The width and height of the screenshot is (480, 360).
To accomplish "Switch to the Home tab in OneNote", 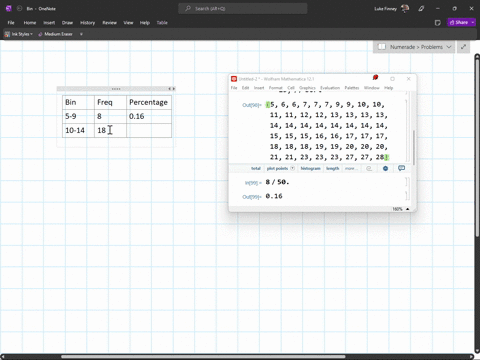I will click(x=30, y=23).
